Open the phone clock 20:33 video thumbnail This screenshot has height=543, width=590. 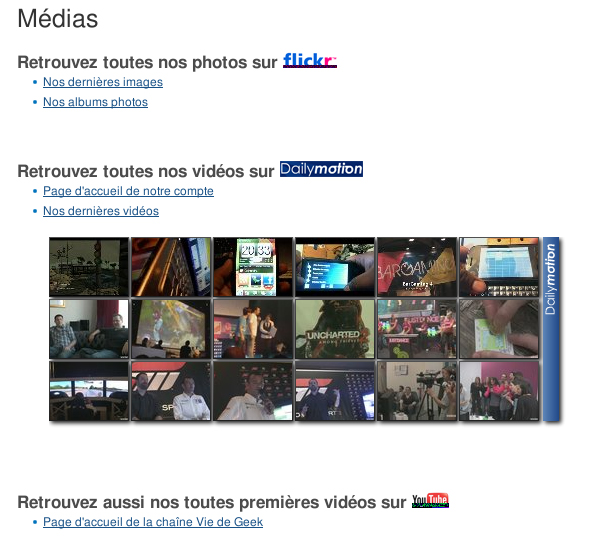point(253,267)
